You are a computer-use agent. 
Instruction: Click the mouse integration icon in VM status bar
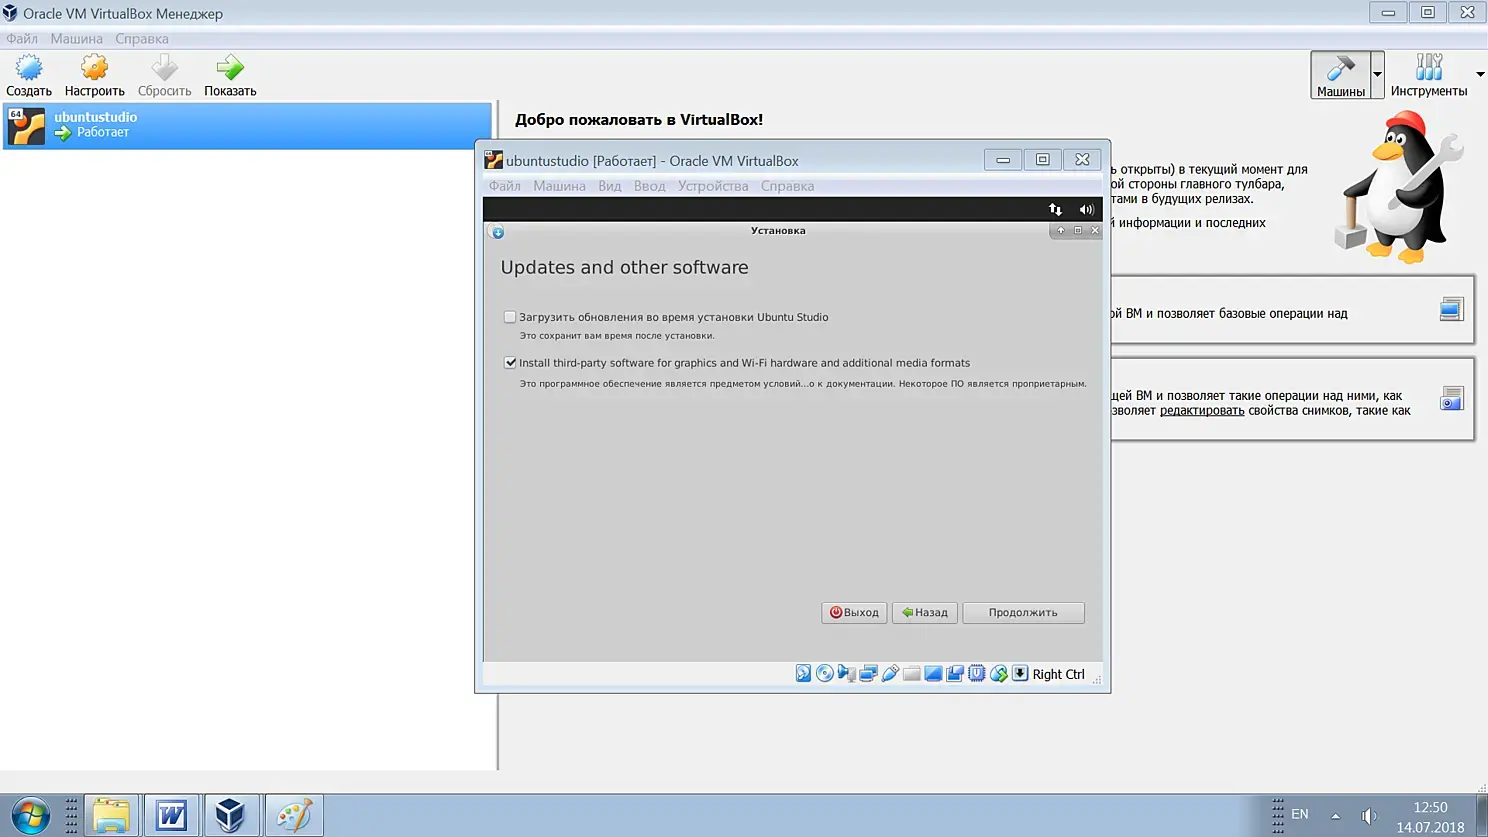(998, 674)
